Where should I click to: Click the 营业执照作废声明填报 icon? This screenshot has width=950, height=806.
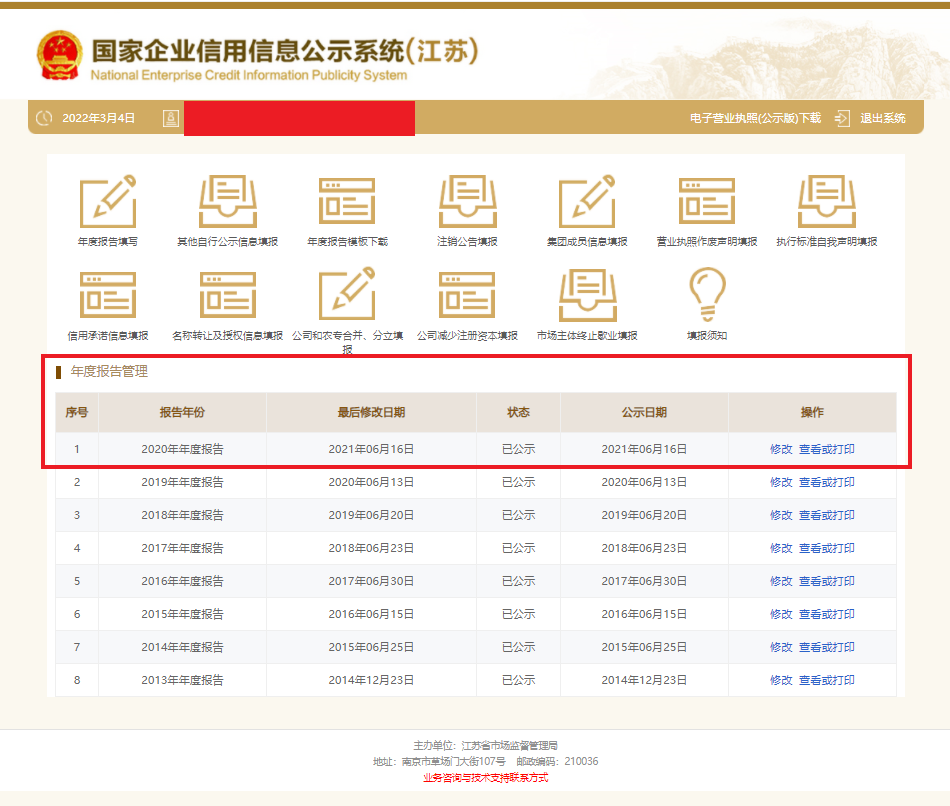click(707, 202)
